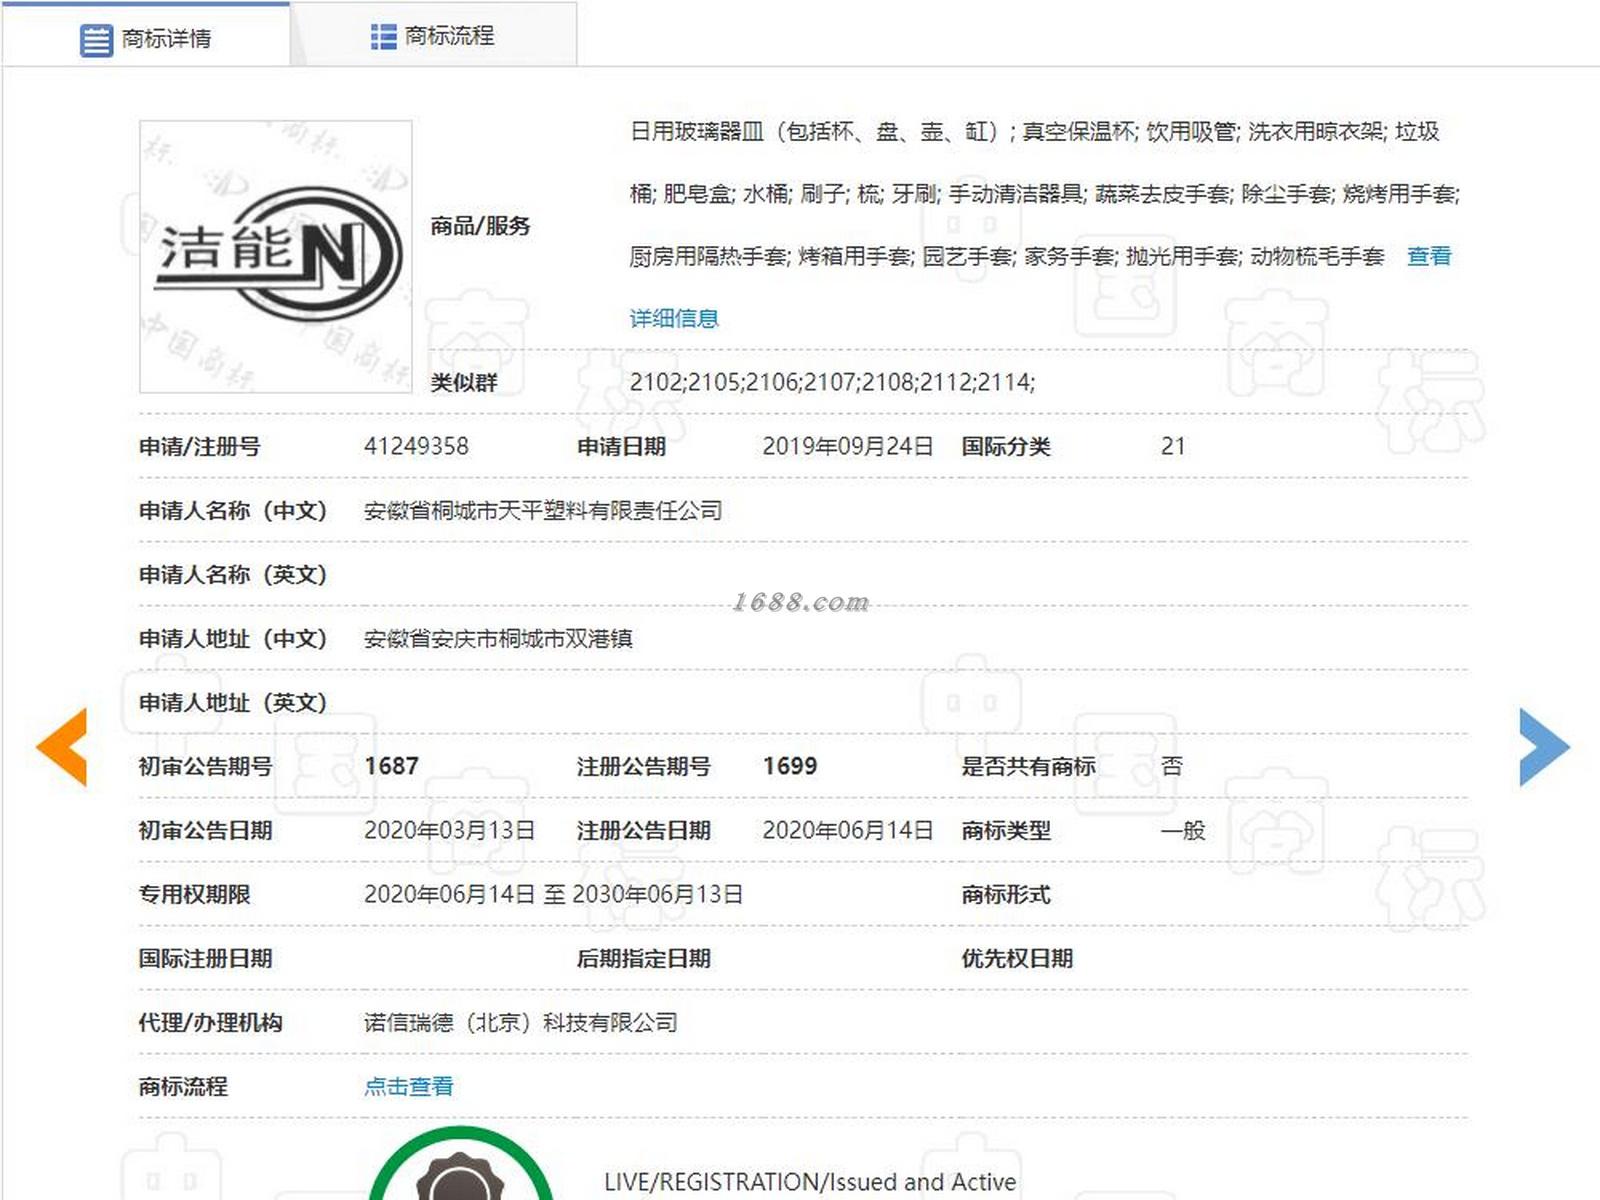Click the 国际注册日期 label
This screenshot has width=1600, height=1200.
pos(205,958)
